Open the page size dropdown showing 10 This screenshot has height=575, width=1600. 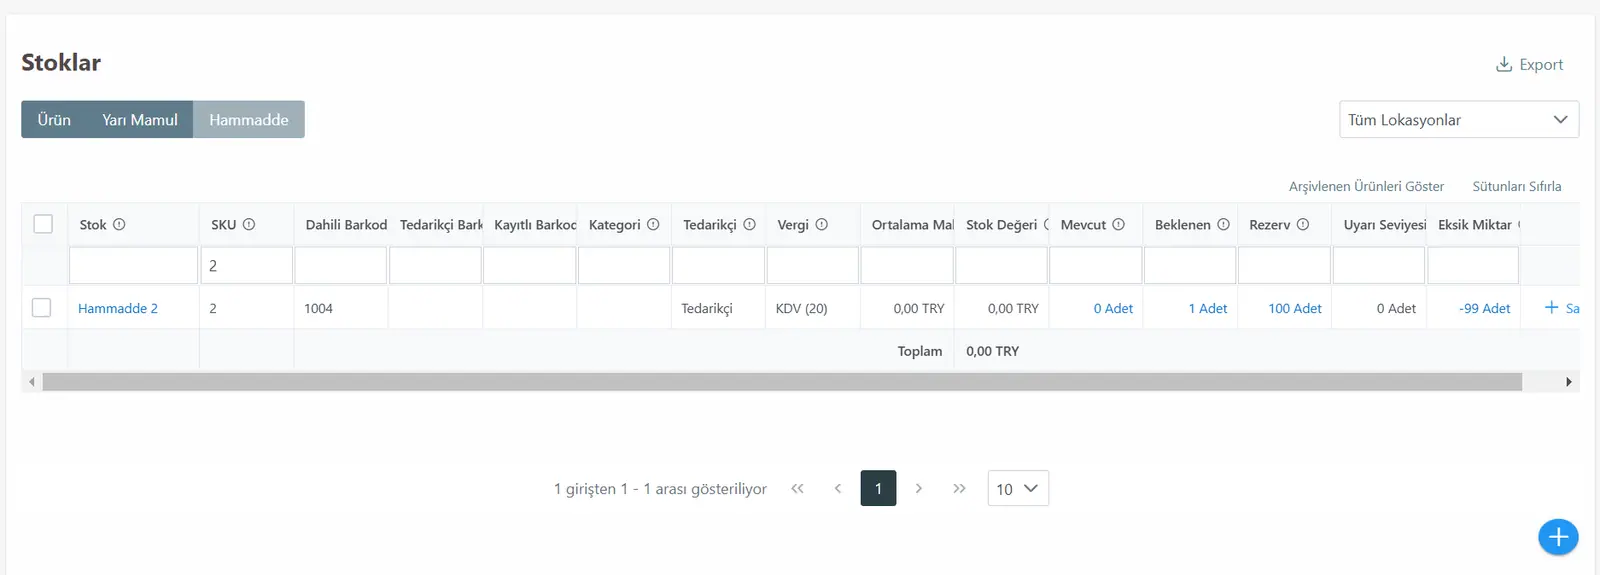(1018, 488)
